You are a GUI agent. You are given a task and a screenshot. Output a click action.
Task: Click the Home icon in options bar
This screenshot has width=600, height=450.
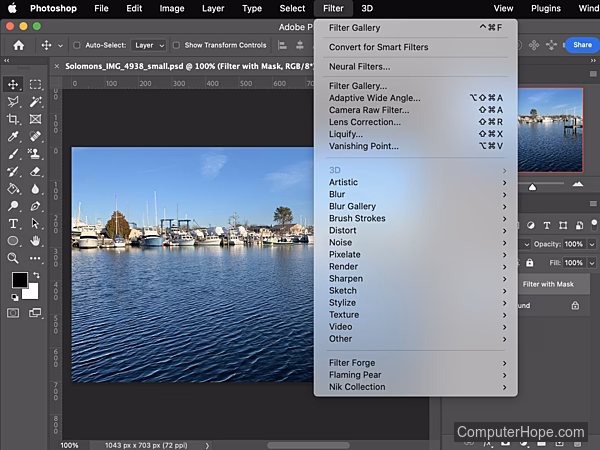pos(18,45)
